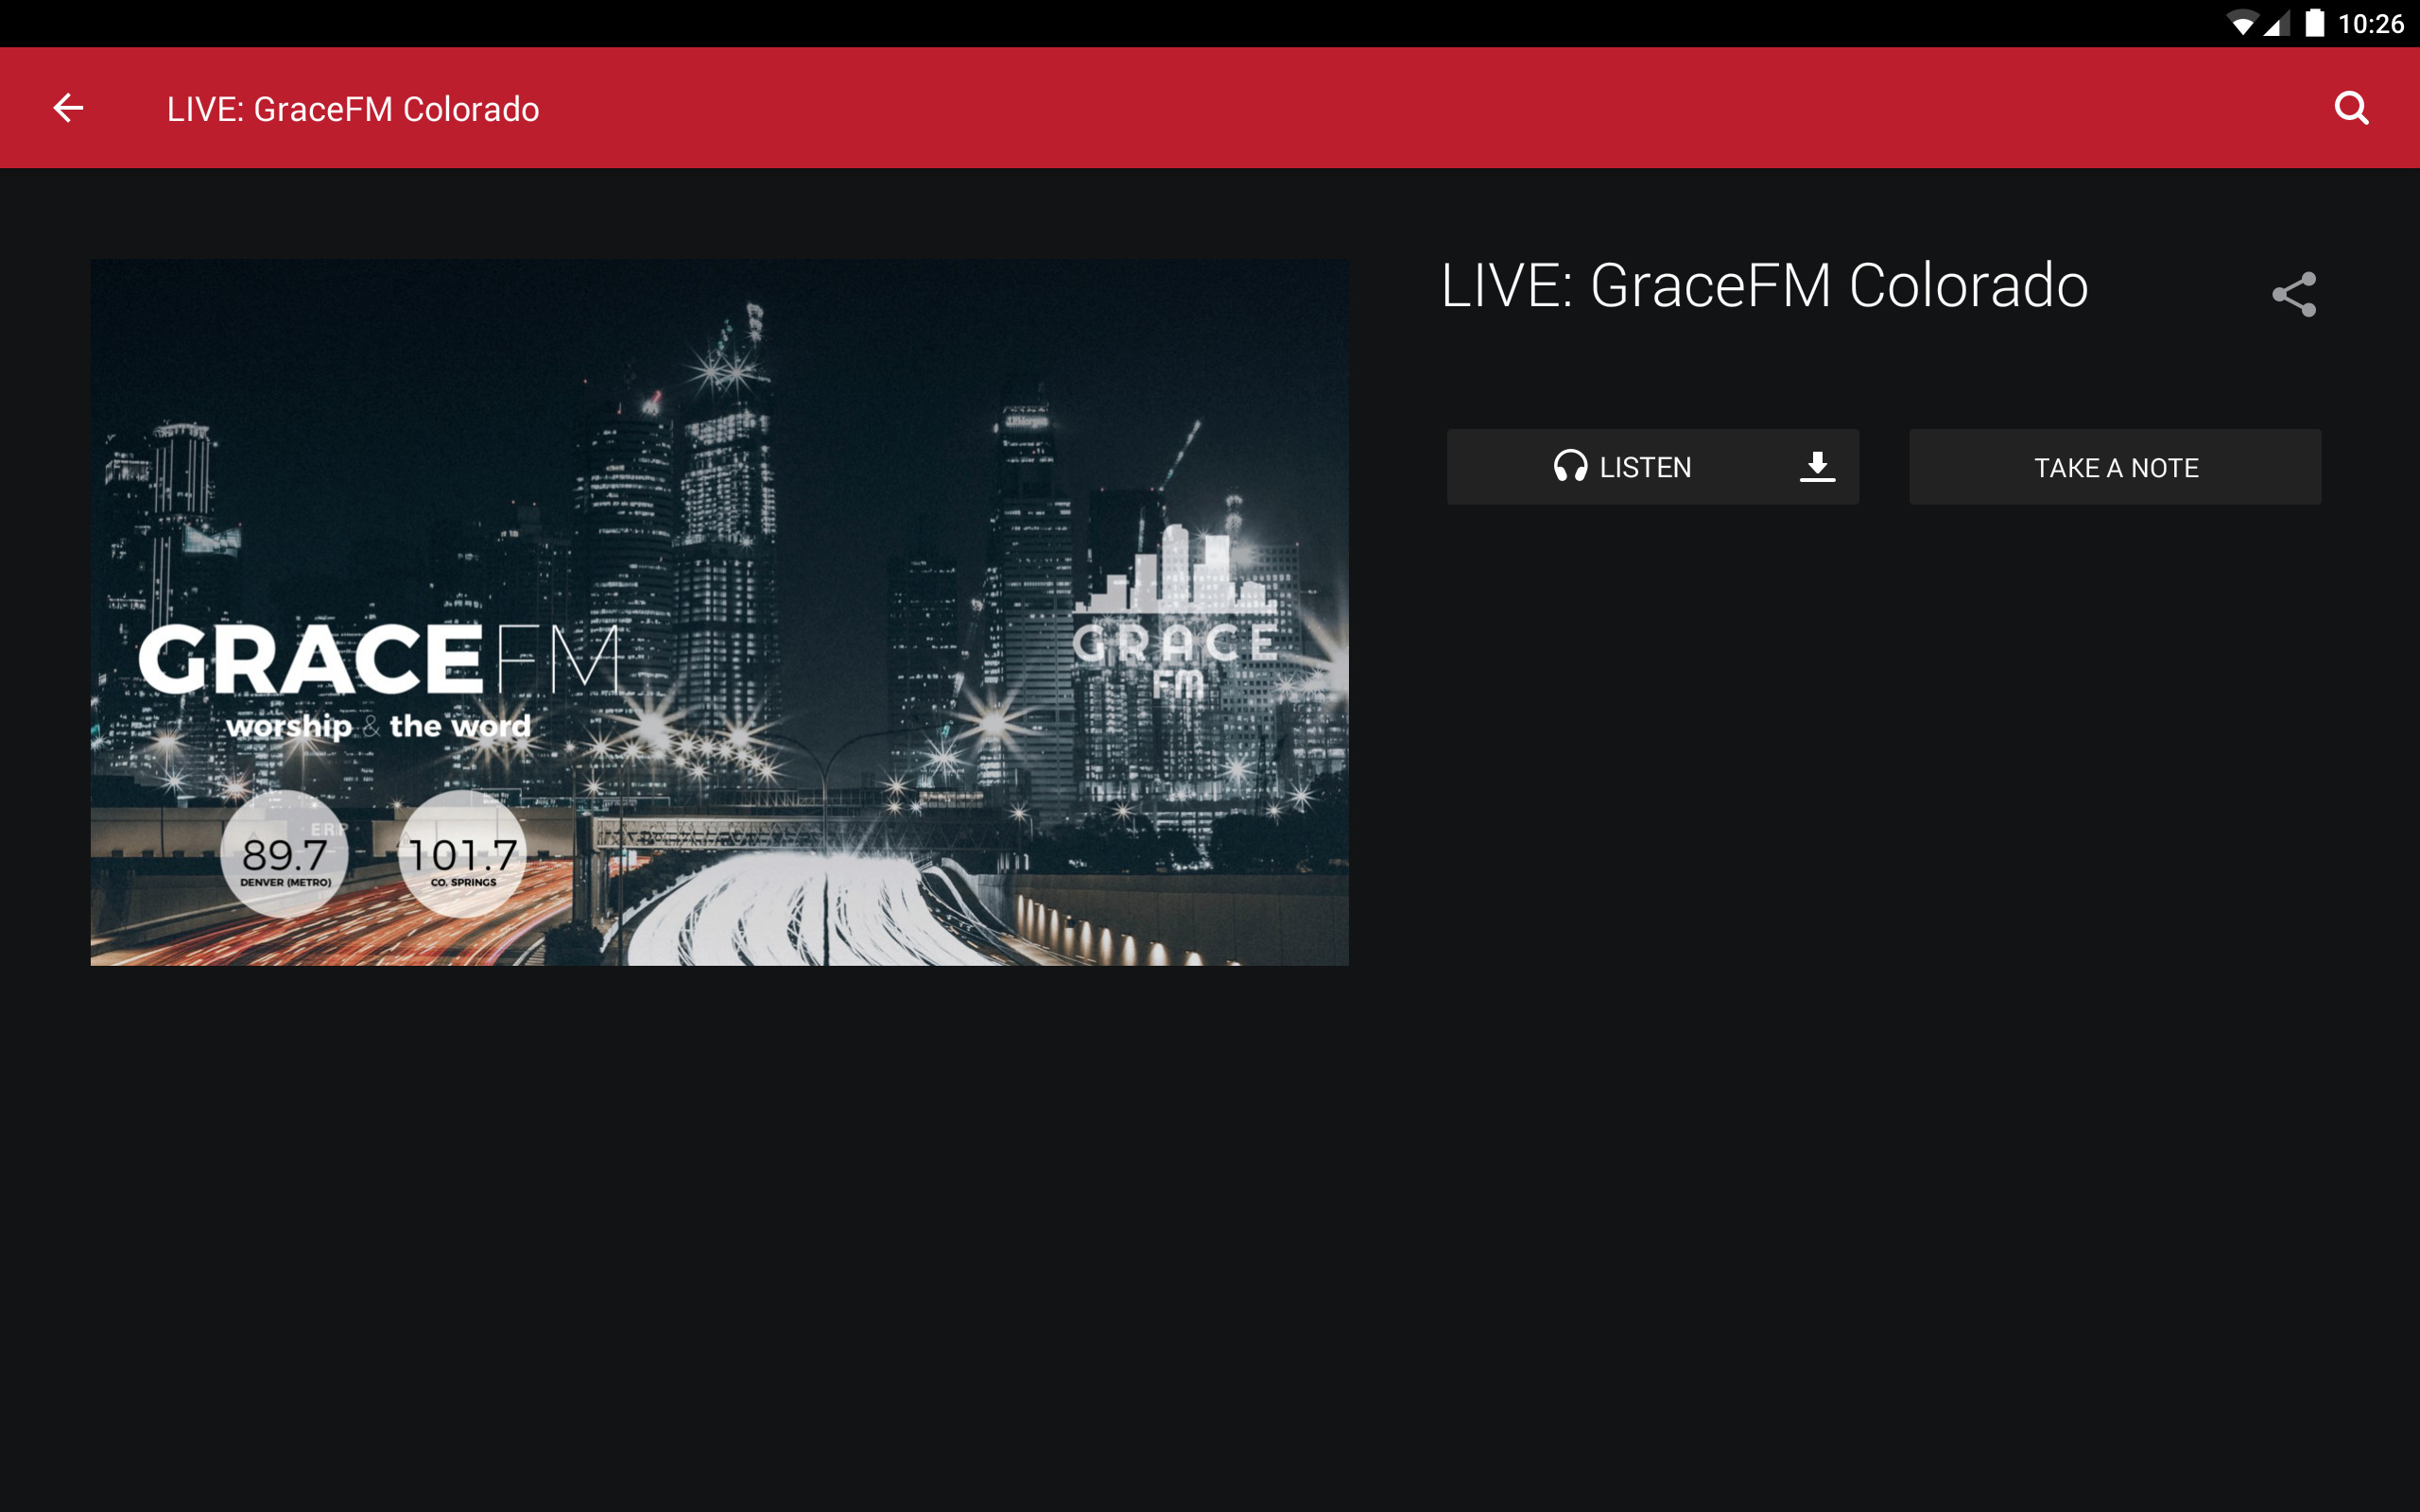Image resolution: width=2420 pixels, height=1512 pixels.
Task: Click the bold GRACE FM logo text
Action: point(380,660)
